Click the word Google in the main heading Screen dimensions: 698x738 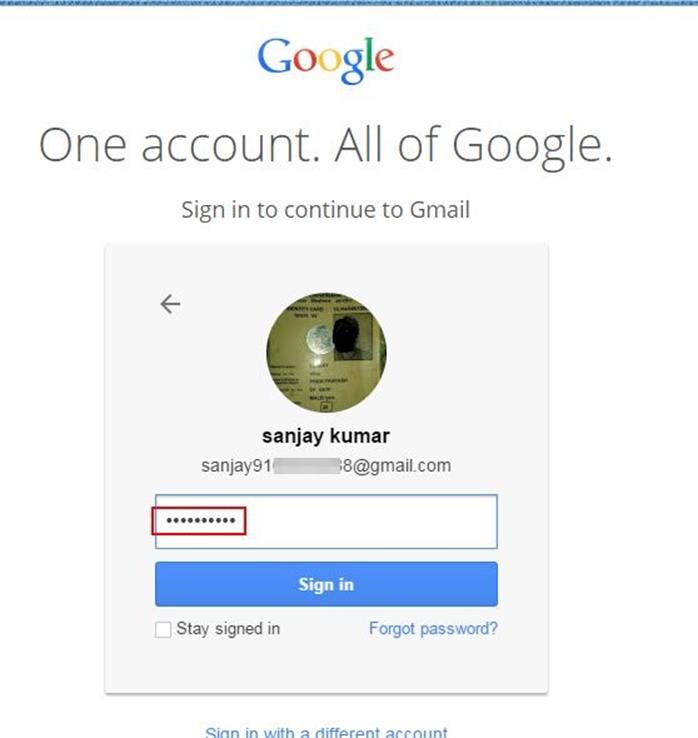click(530, 145)
